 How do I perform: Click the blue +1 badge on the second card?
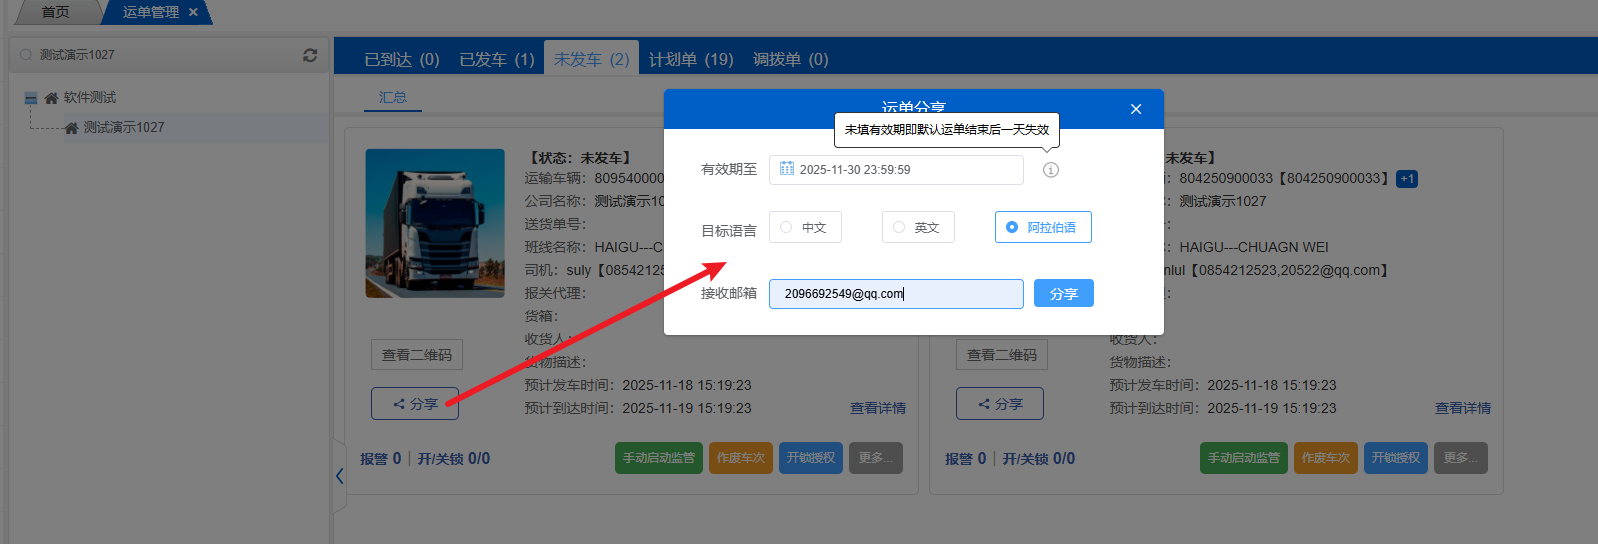coord(1406,179)
